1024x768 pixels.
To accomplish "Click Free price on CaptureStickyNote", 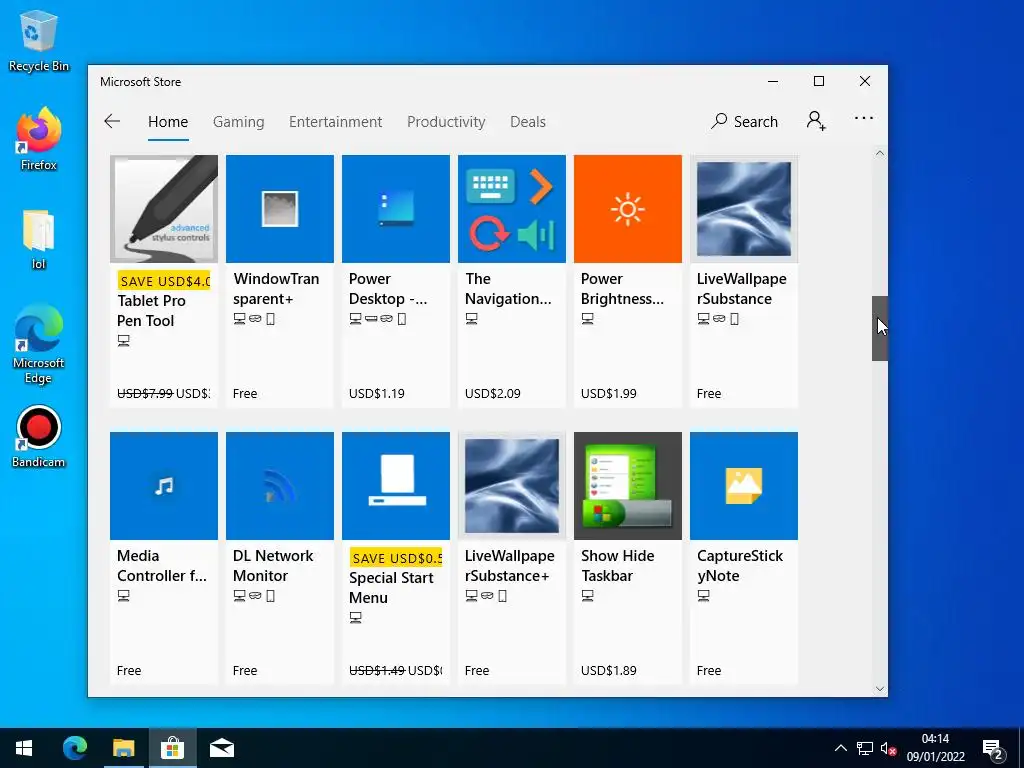I will 709,671.
